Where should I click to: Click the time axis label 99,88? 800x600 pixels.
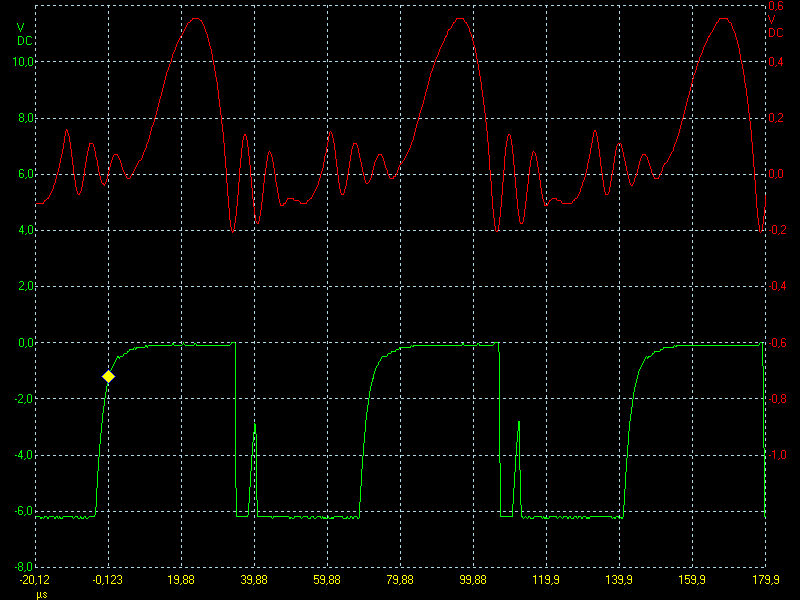point(473,580)
